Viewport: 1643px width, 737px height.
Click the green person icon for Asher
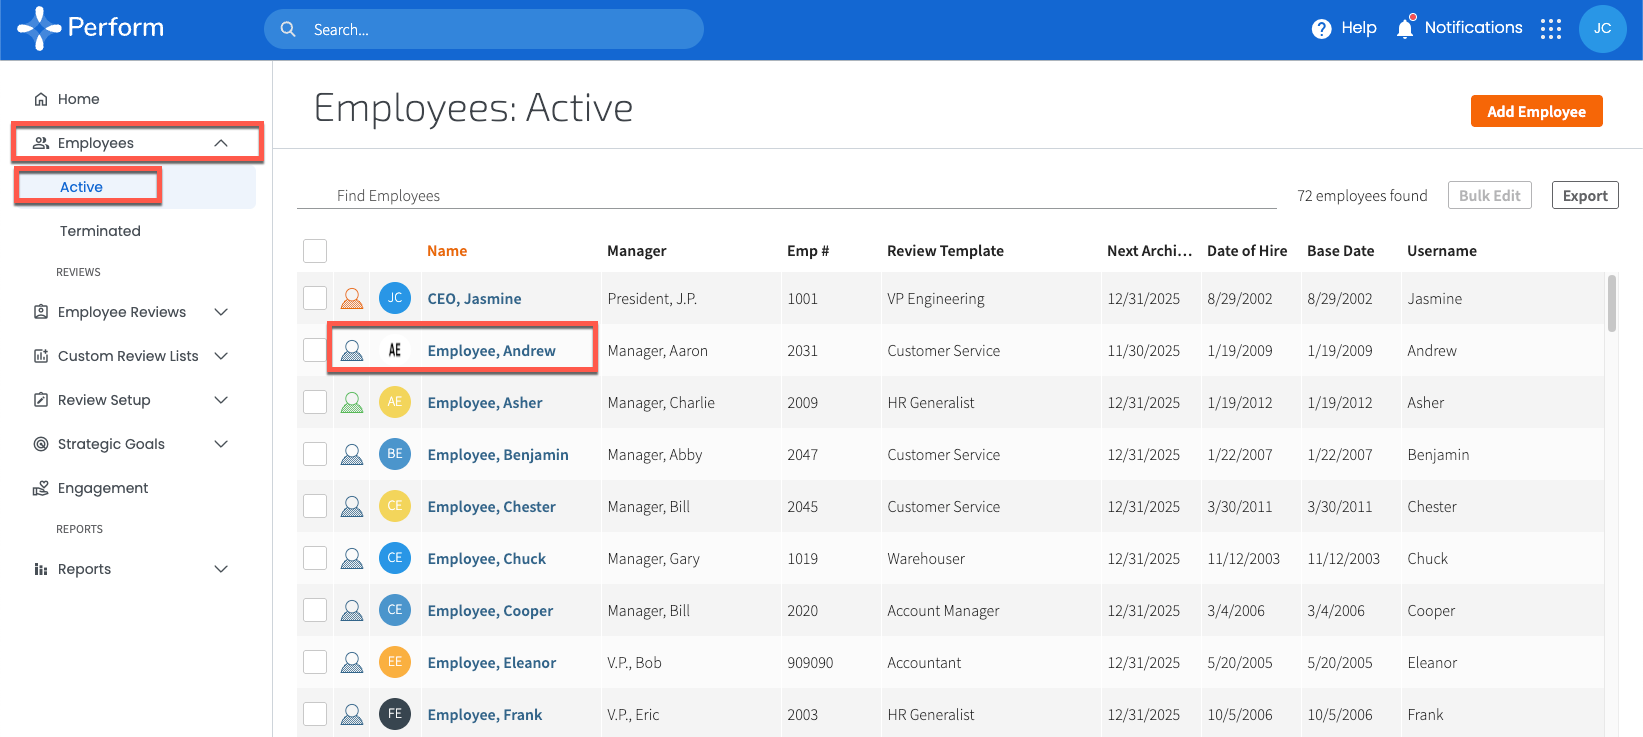pyautogui.click(x=352, y=403)
